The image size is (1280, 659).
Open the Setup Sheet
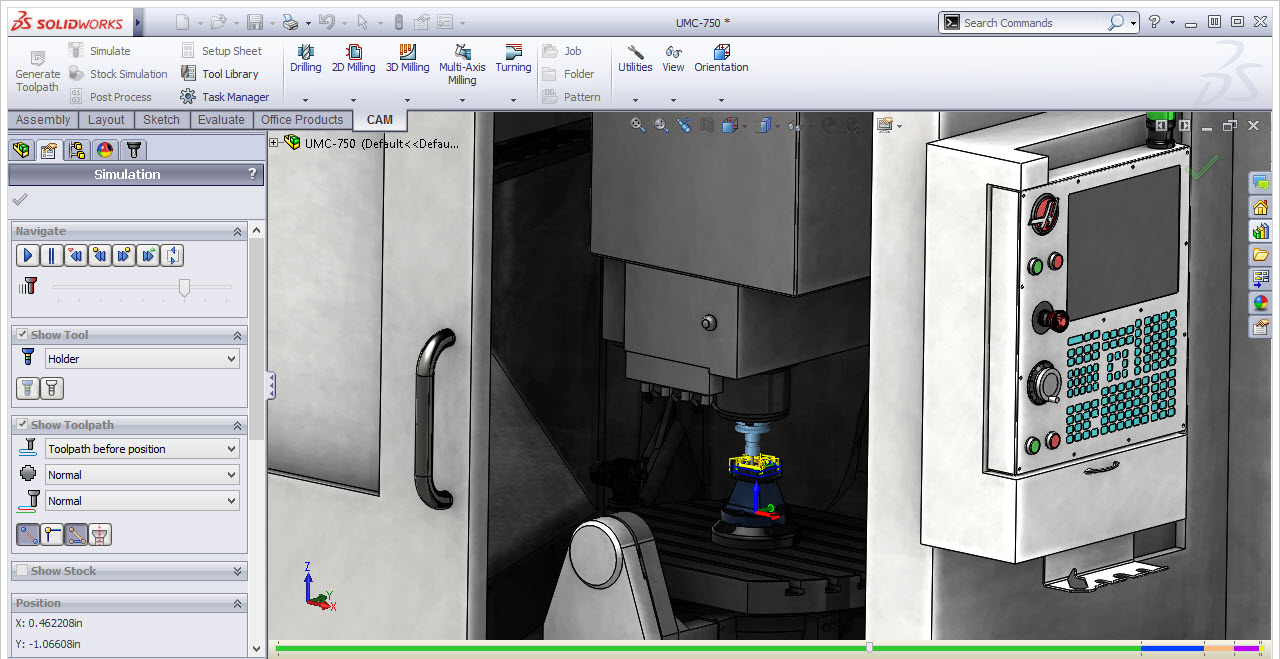click(x=221, y=51)
